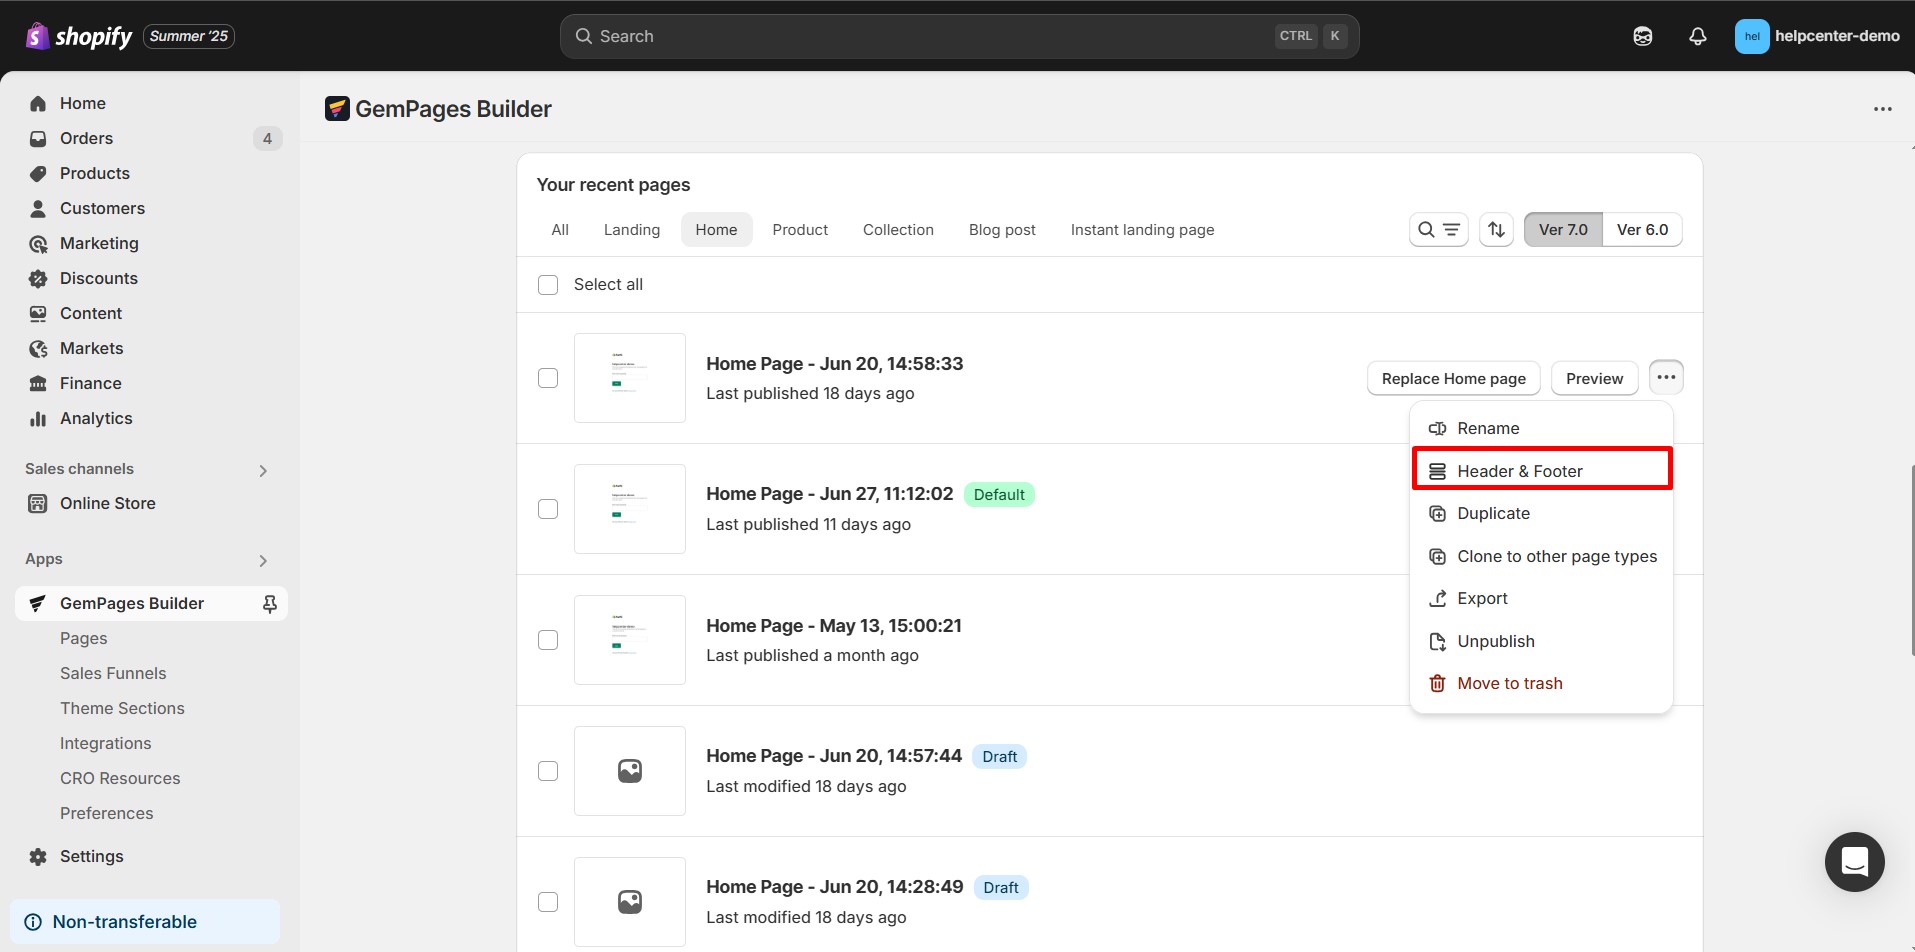Click the Shopify search field
This screenshot has width=1915, height=952.
[x=958, y=36]
